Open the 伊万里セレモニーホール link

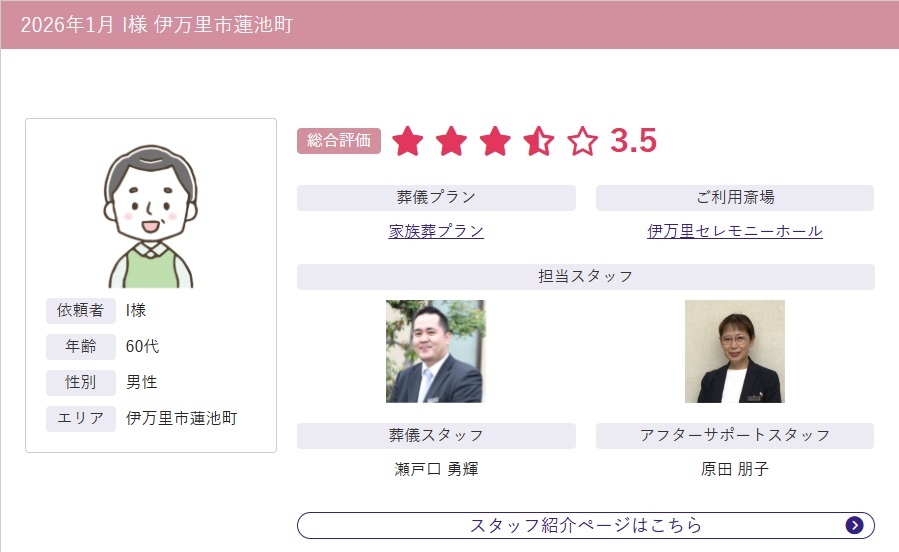(x=735, y=231)
